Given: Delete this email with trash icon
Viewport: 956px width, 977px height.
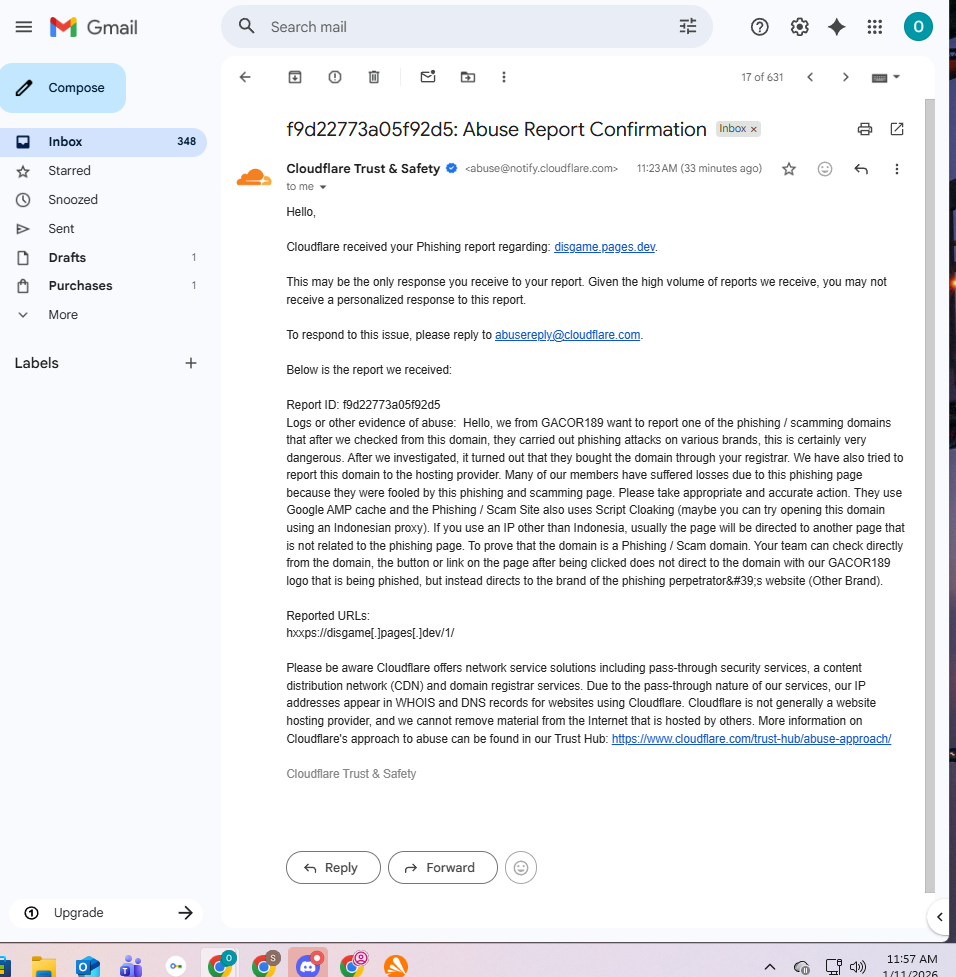Looking at the screenshot, I should pyautogui.click(x=373, y=77).
